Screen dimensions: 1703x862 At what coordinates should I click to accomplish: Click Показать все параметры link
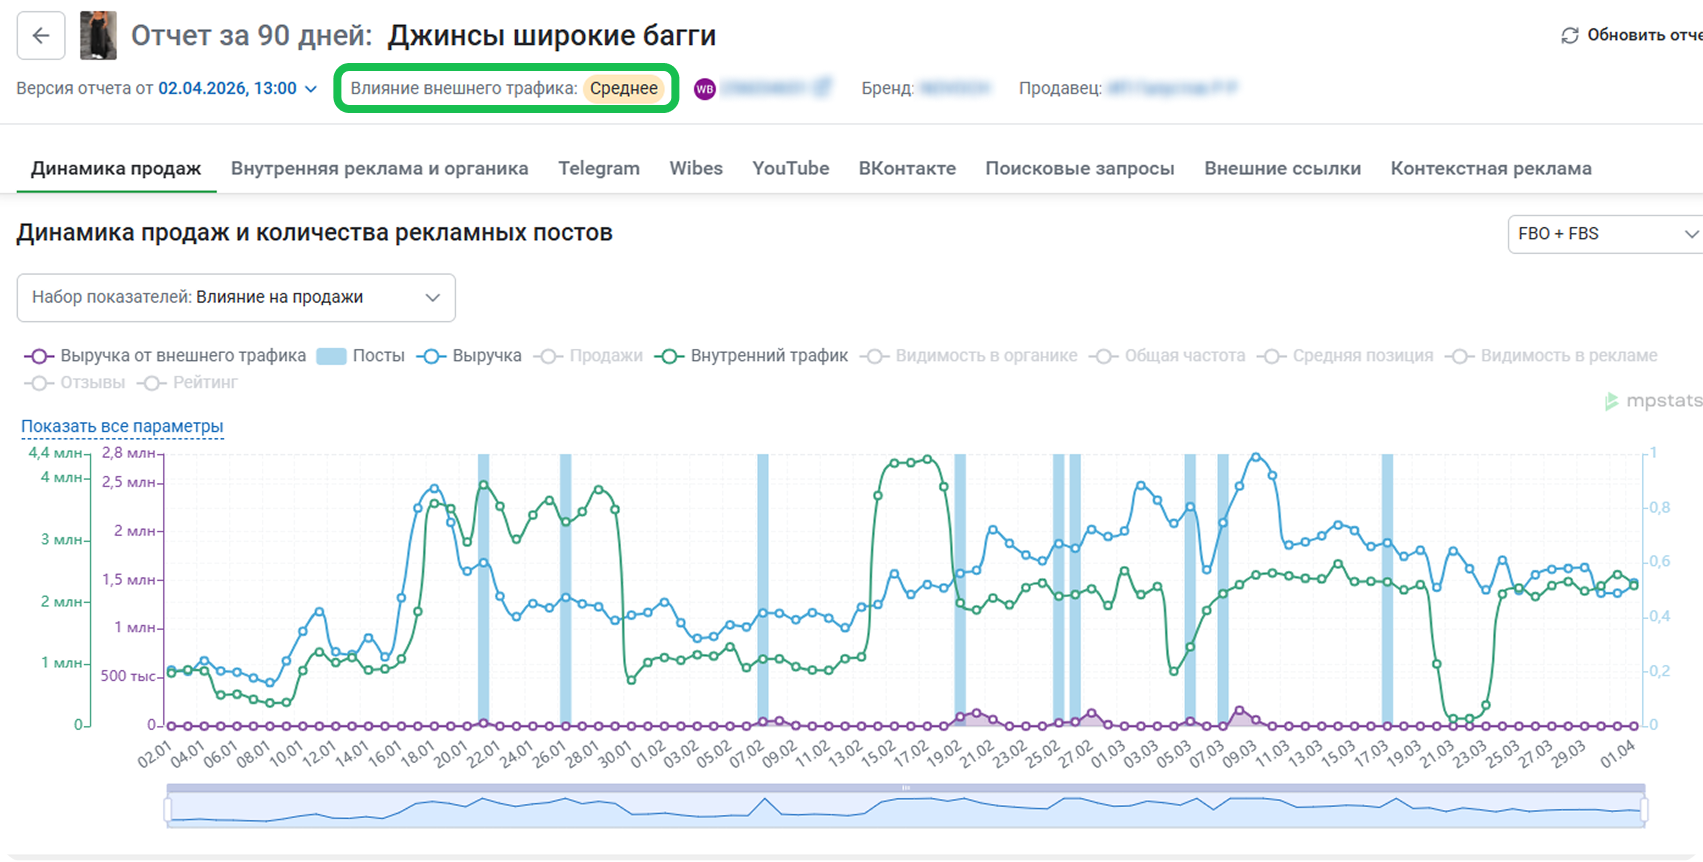122,427
